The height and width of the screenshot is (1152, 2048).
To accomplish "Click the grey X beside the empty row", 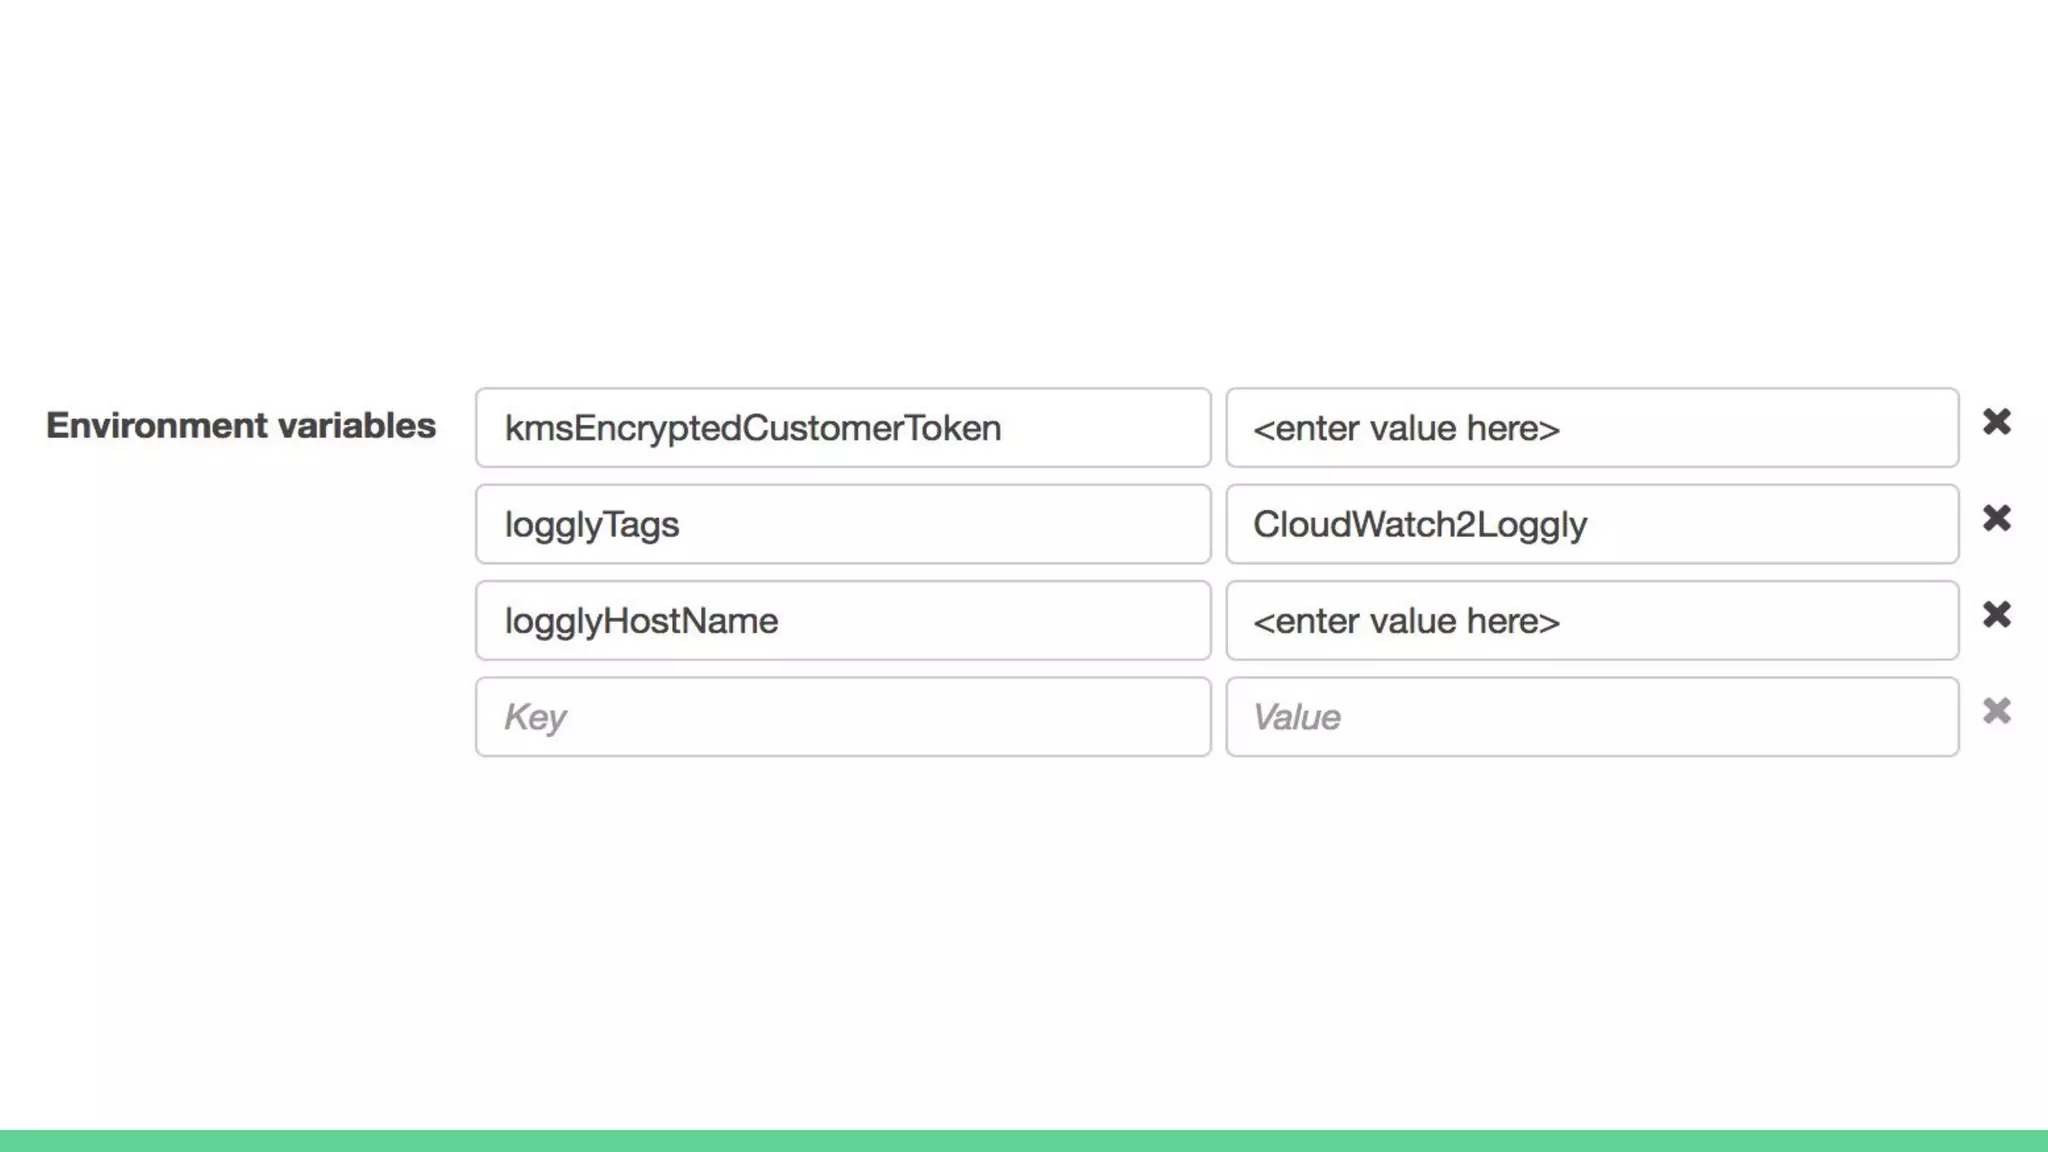I will pos(1996,711).
